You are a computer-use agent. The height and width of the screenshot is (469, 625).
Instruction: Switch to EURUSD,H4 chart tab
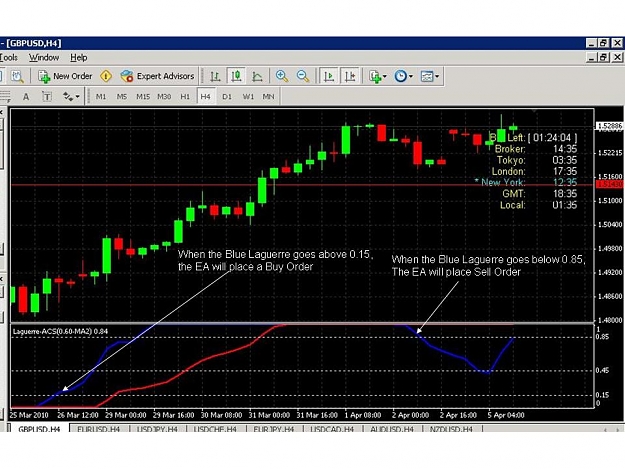point(98,428)
